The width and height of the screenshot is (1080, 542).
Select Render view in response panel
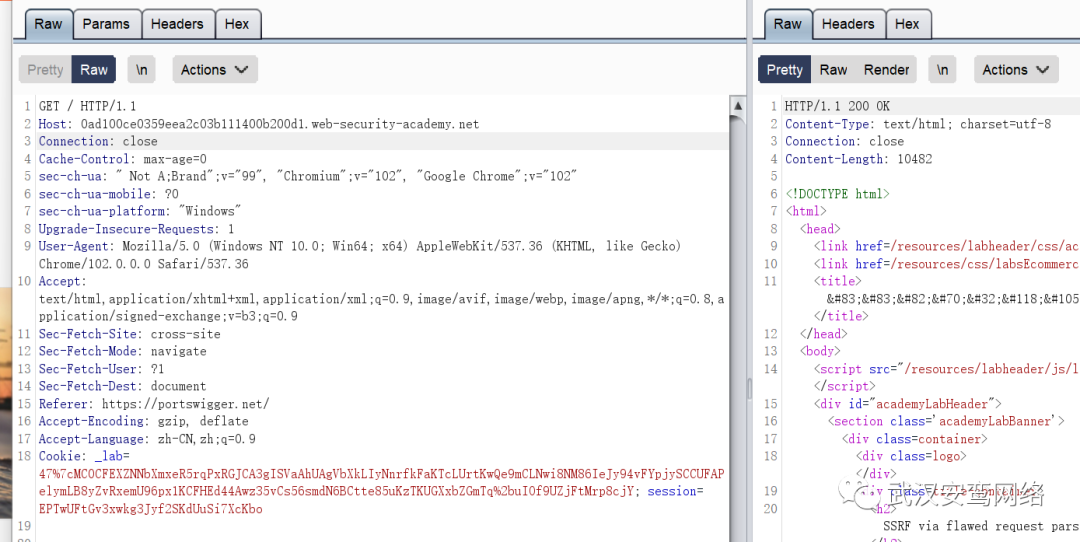pos(886,70)
